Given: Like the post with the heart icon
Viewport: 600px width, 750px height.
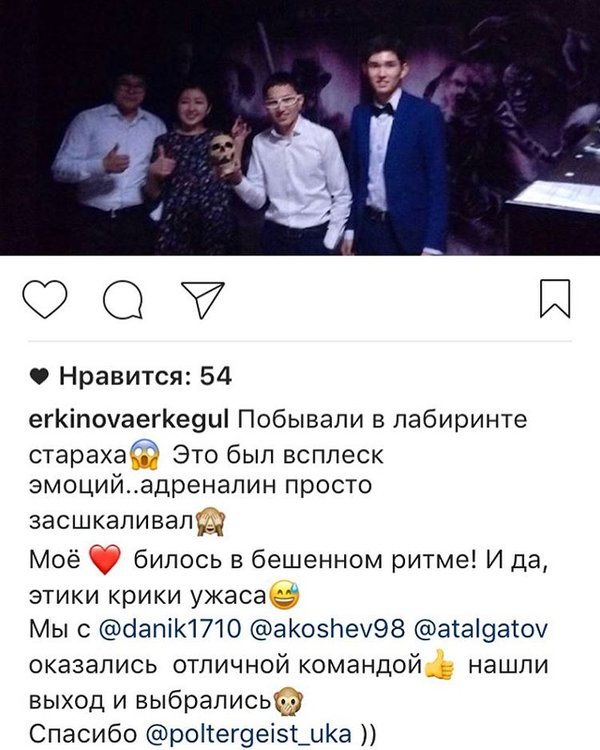Looking at the screenshot, I should coord(45,299).
